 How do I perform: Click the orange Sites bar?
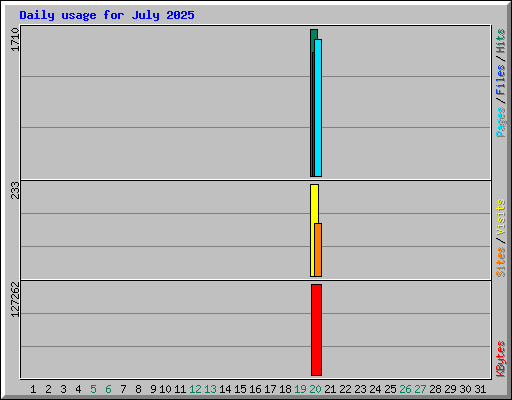tap(318, 250)
